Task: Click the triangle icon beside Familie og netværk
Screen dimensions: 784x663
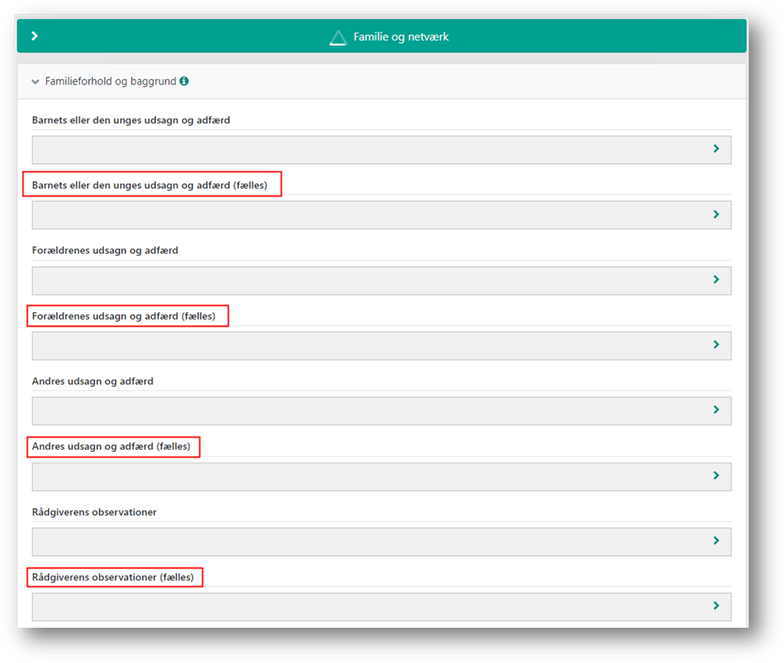Action: tap(337, 37)
